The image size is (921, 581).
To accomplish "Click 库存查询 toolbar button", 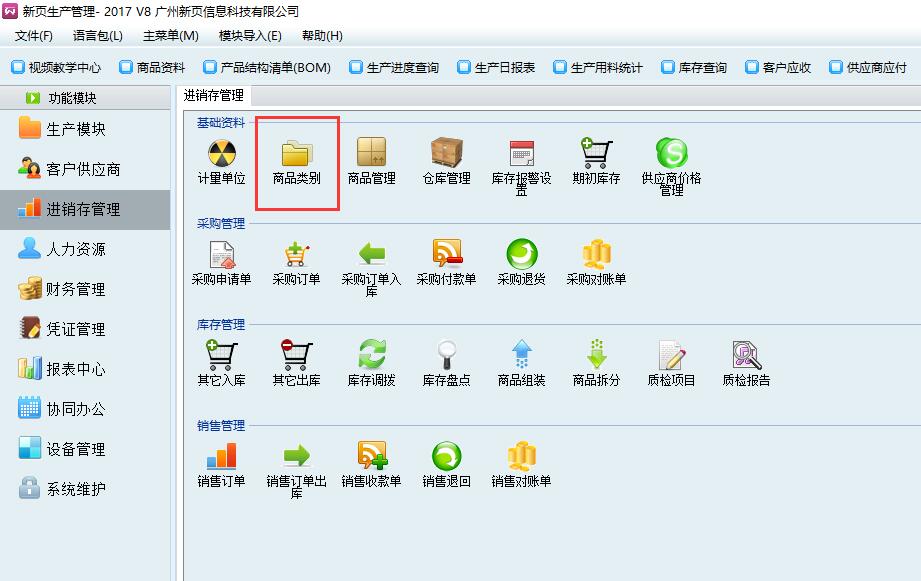I will [x=693, y=68].
